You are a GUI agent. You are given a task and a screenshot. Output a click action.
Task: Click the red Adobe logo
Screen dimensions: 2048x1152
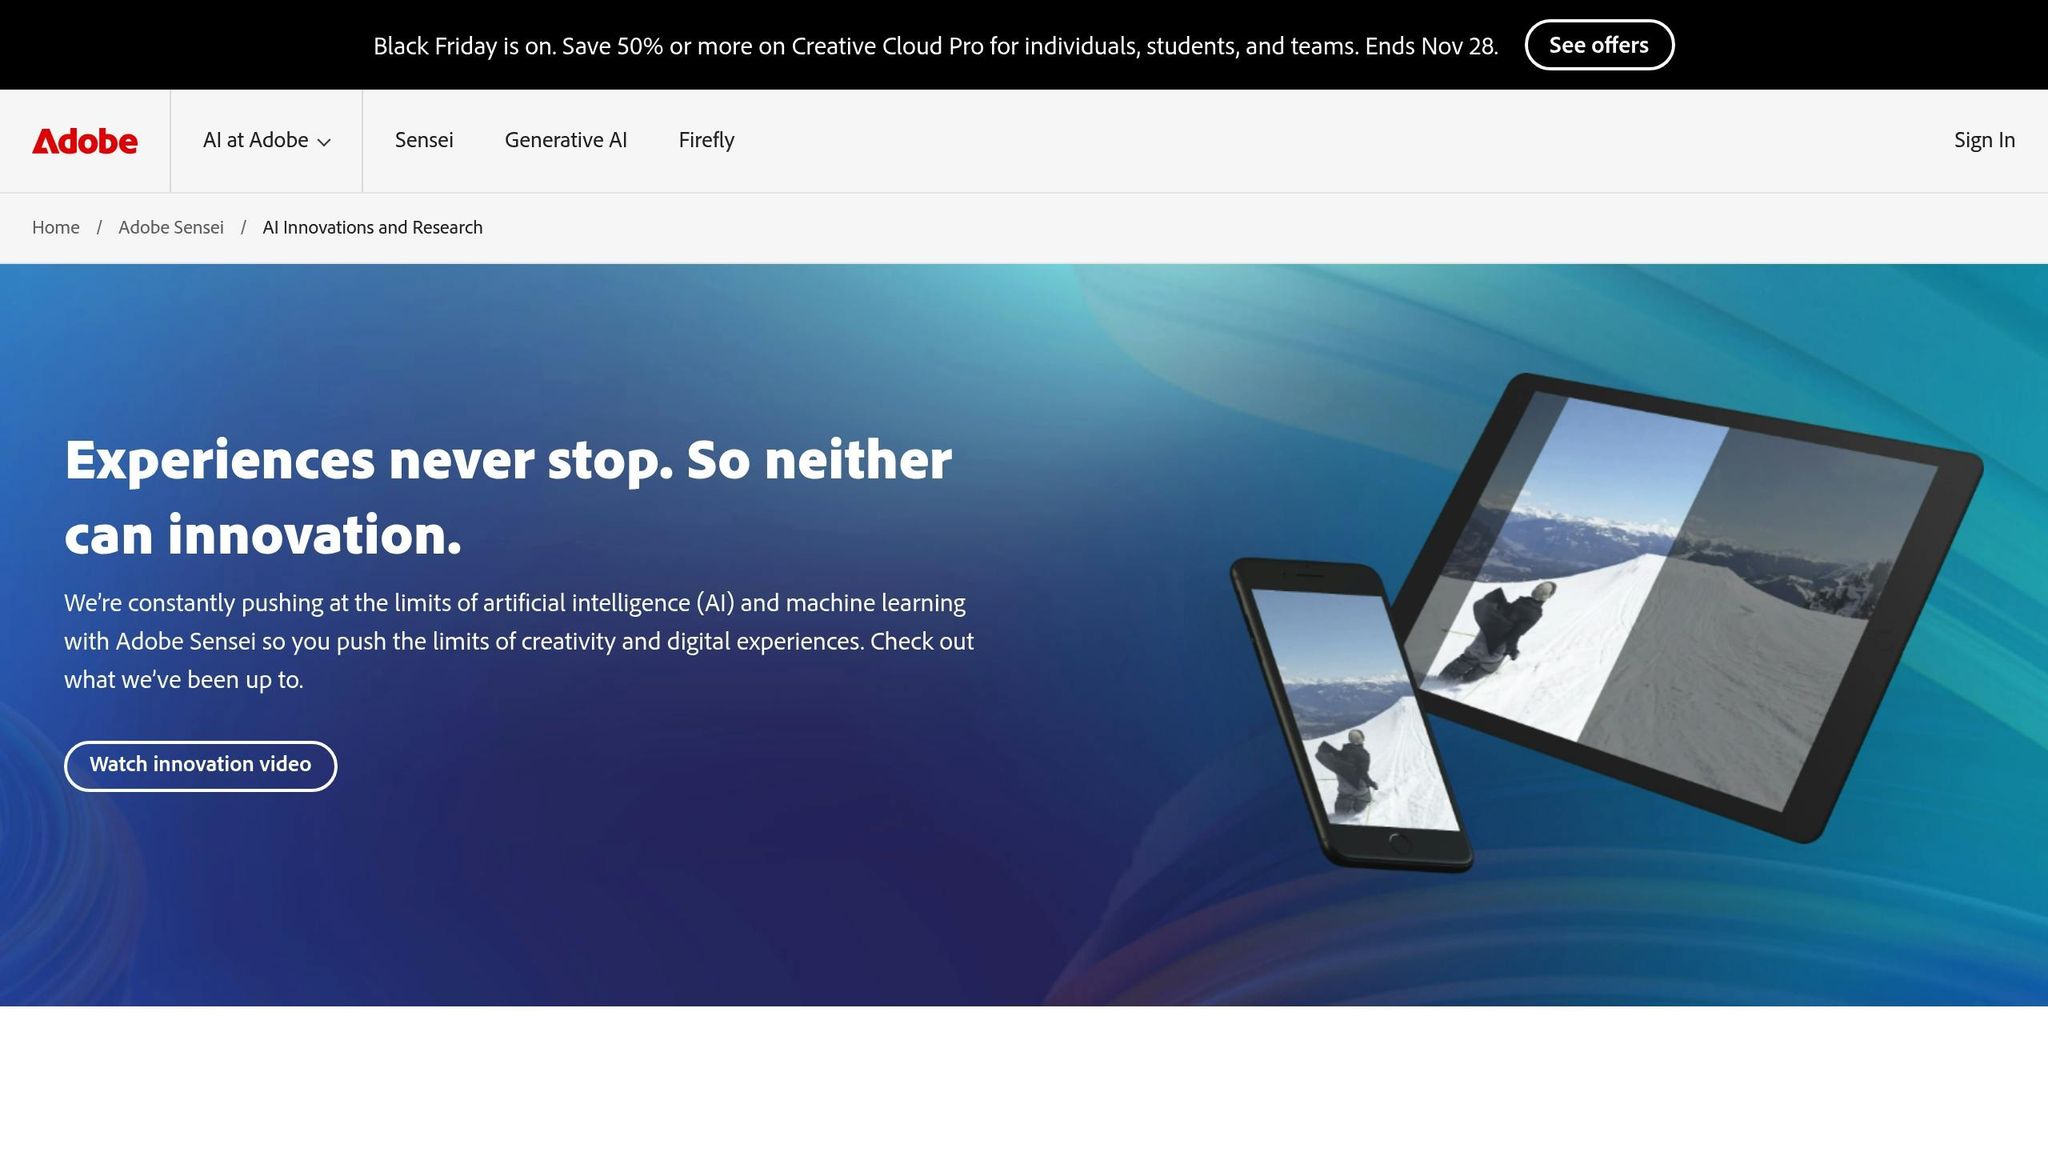click(x=85, y=141)
